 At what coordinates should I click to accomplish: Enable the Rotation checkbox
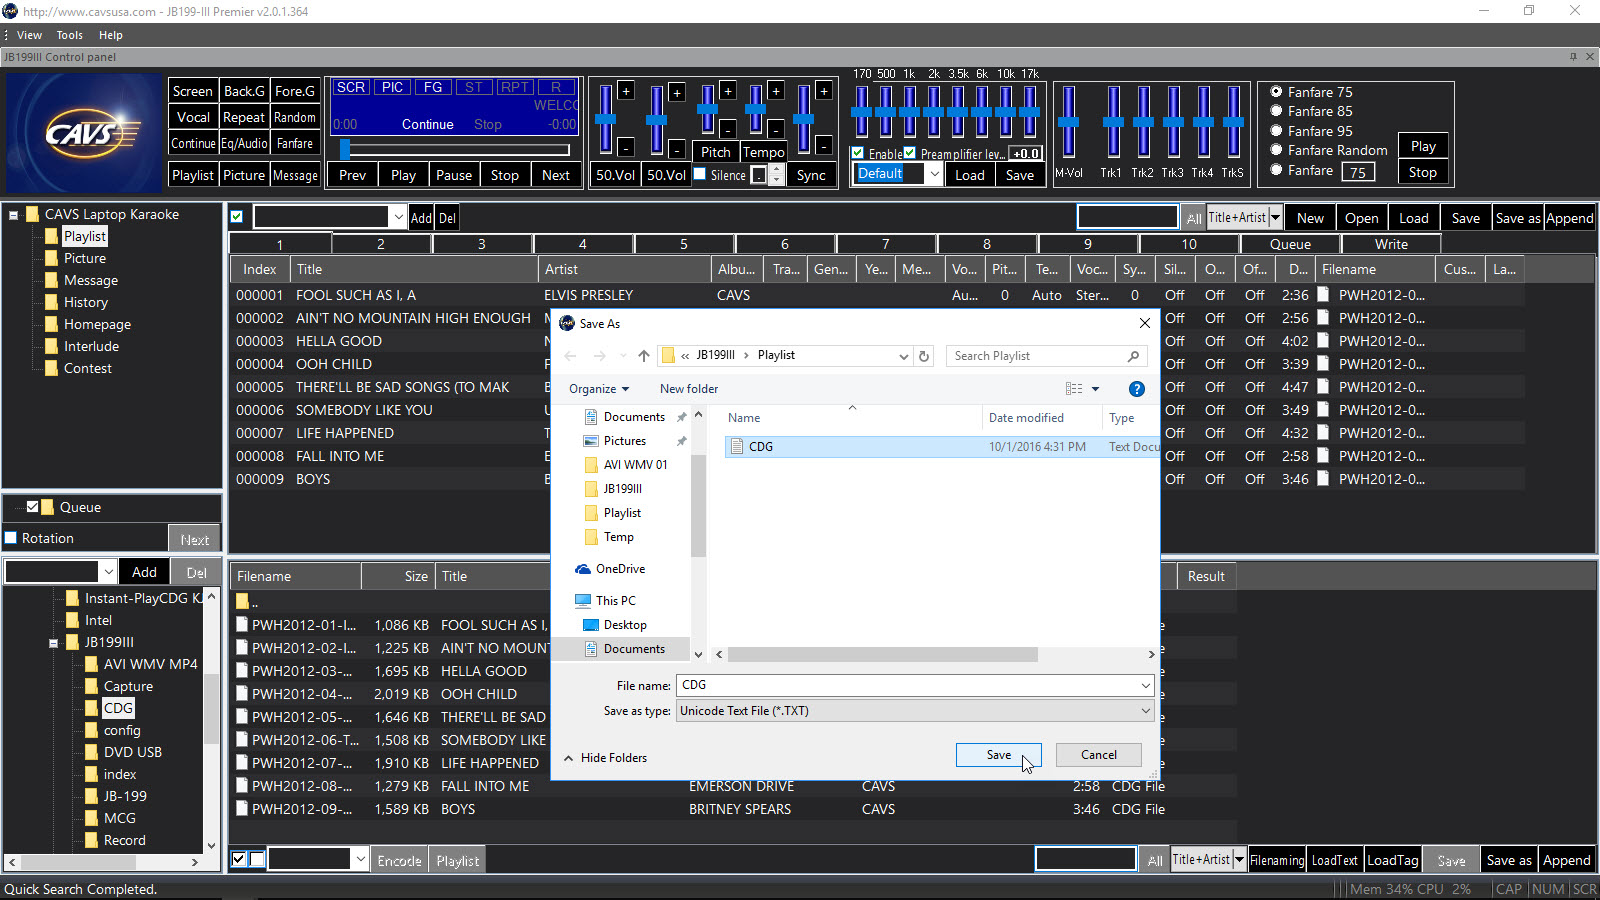[11, 538]
